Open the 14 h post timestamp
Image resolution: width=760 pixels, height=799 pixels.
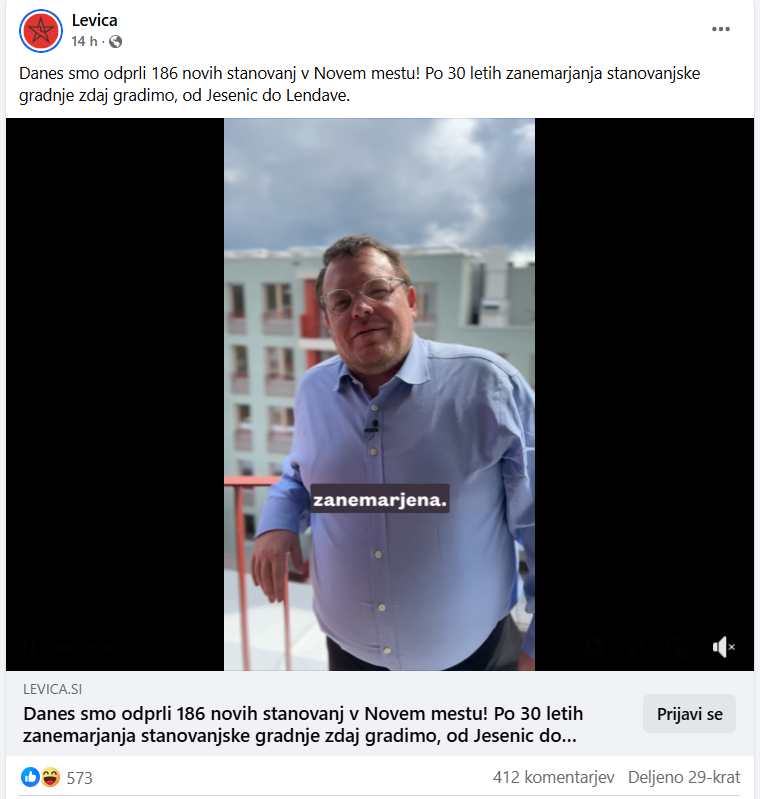tap(84, 41)
